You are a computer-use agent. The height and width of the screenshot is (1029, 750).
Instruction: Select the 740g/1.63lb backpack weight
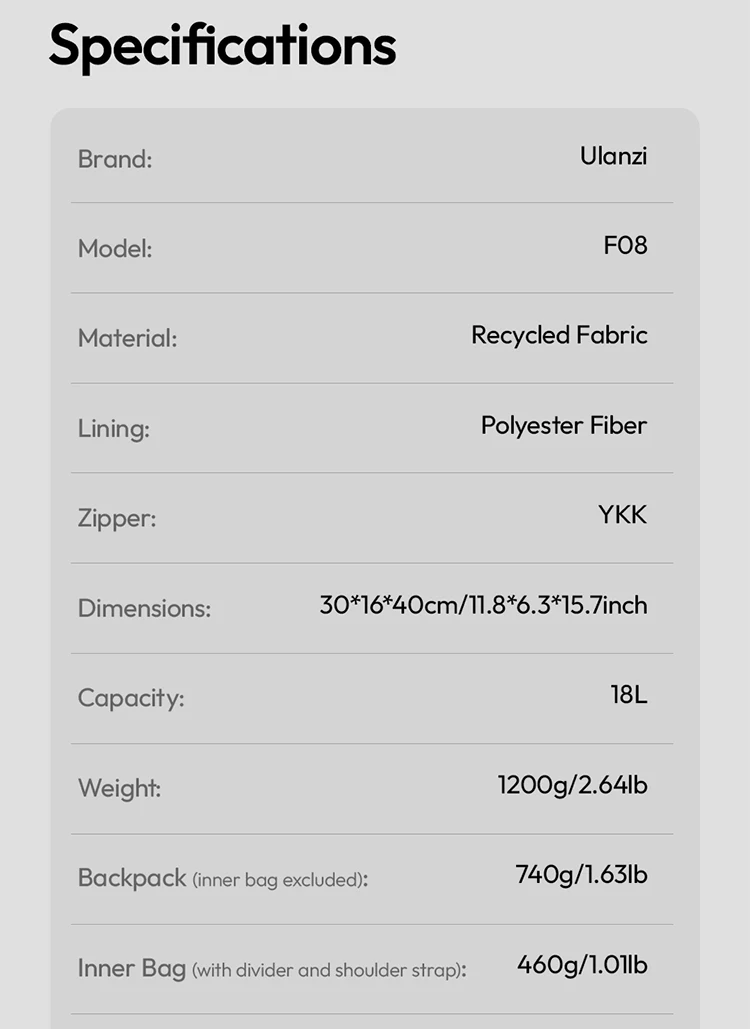click(x=581, y=875)
